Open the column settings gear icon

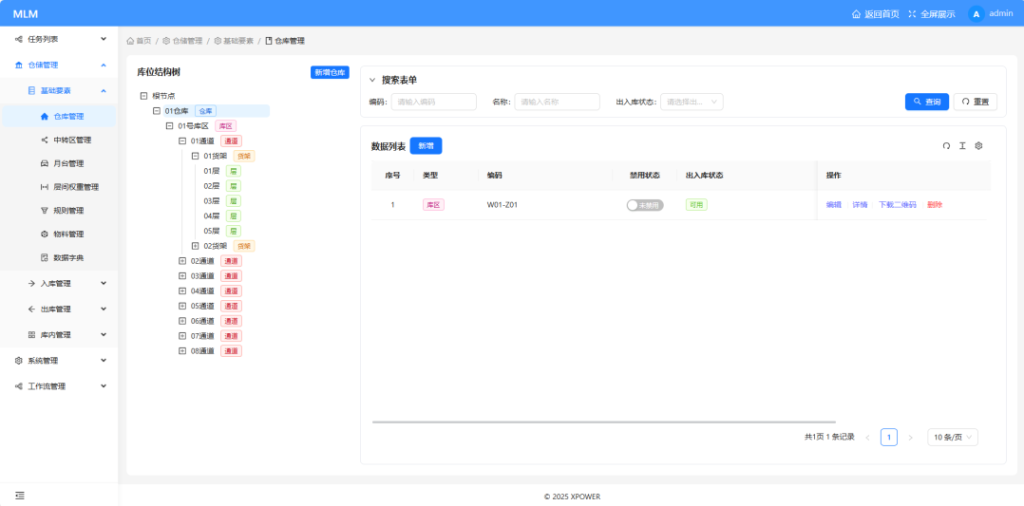[x=979, y=146]
